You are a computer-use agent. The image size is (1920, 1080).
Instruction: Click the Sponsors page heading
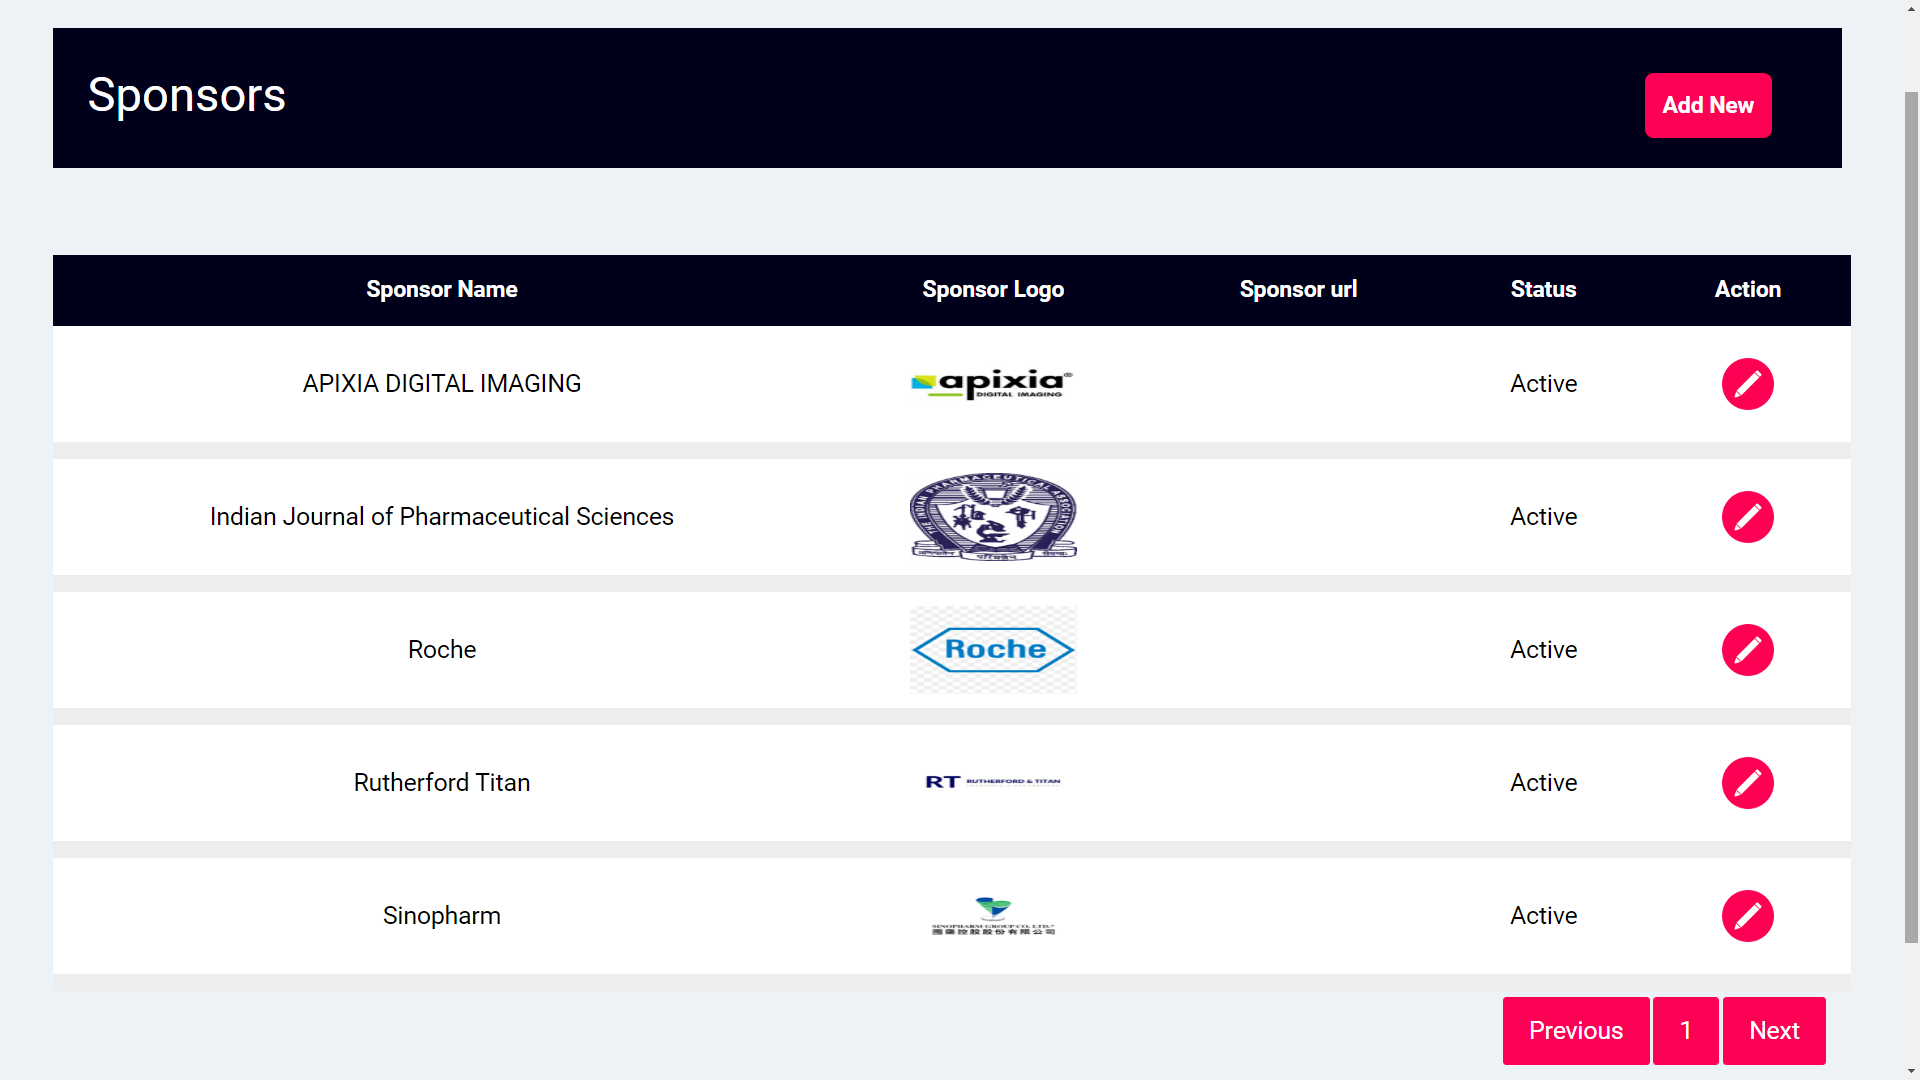[187, 96]
